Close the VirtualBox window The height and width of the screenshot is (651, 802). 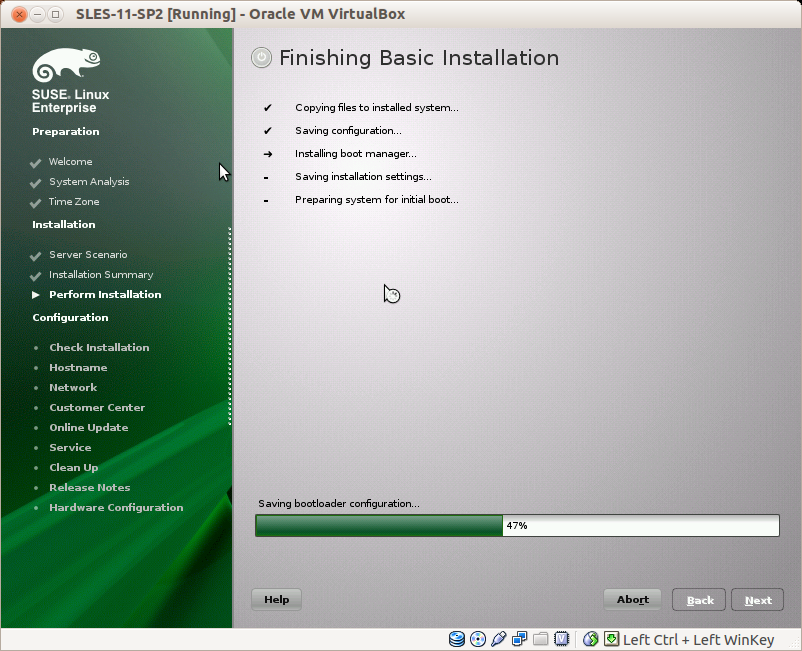(x=19, y=14)
